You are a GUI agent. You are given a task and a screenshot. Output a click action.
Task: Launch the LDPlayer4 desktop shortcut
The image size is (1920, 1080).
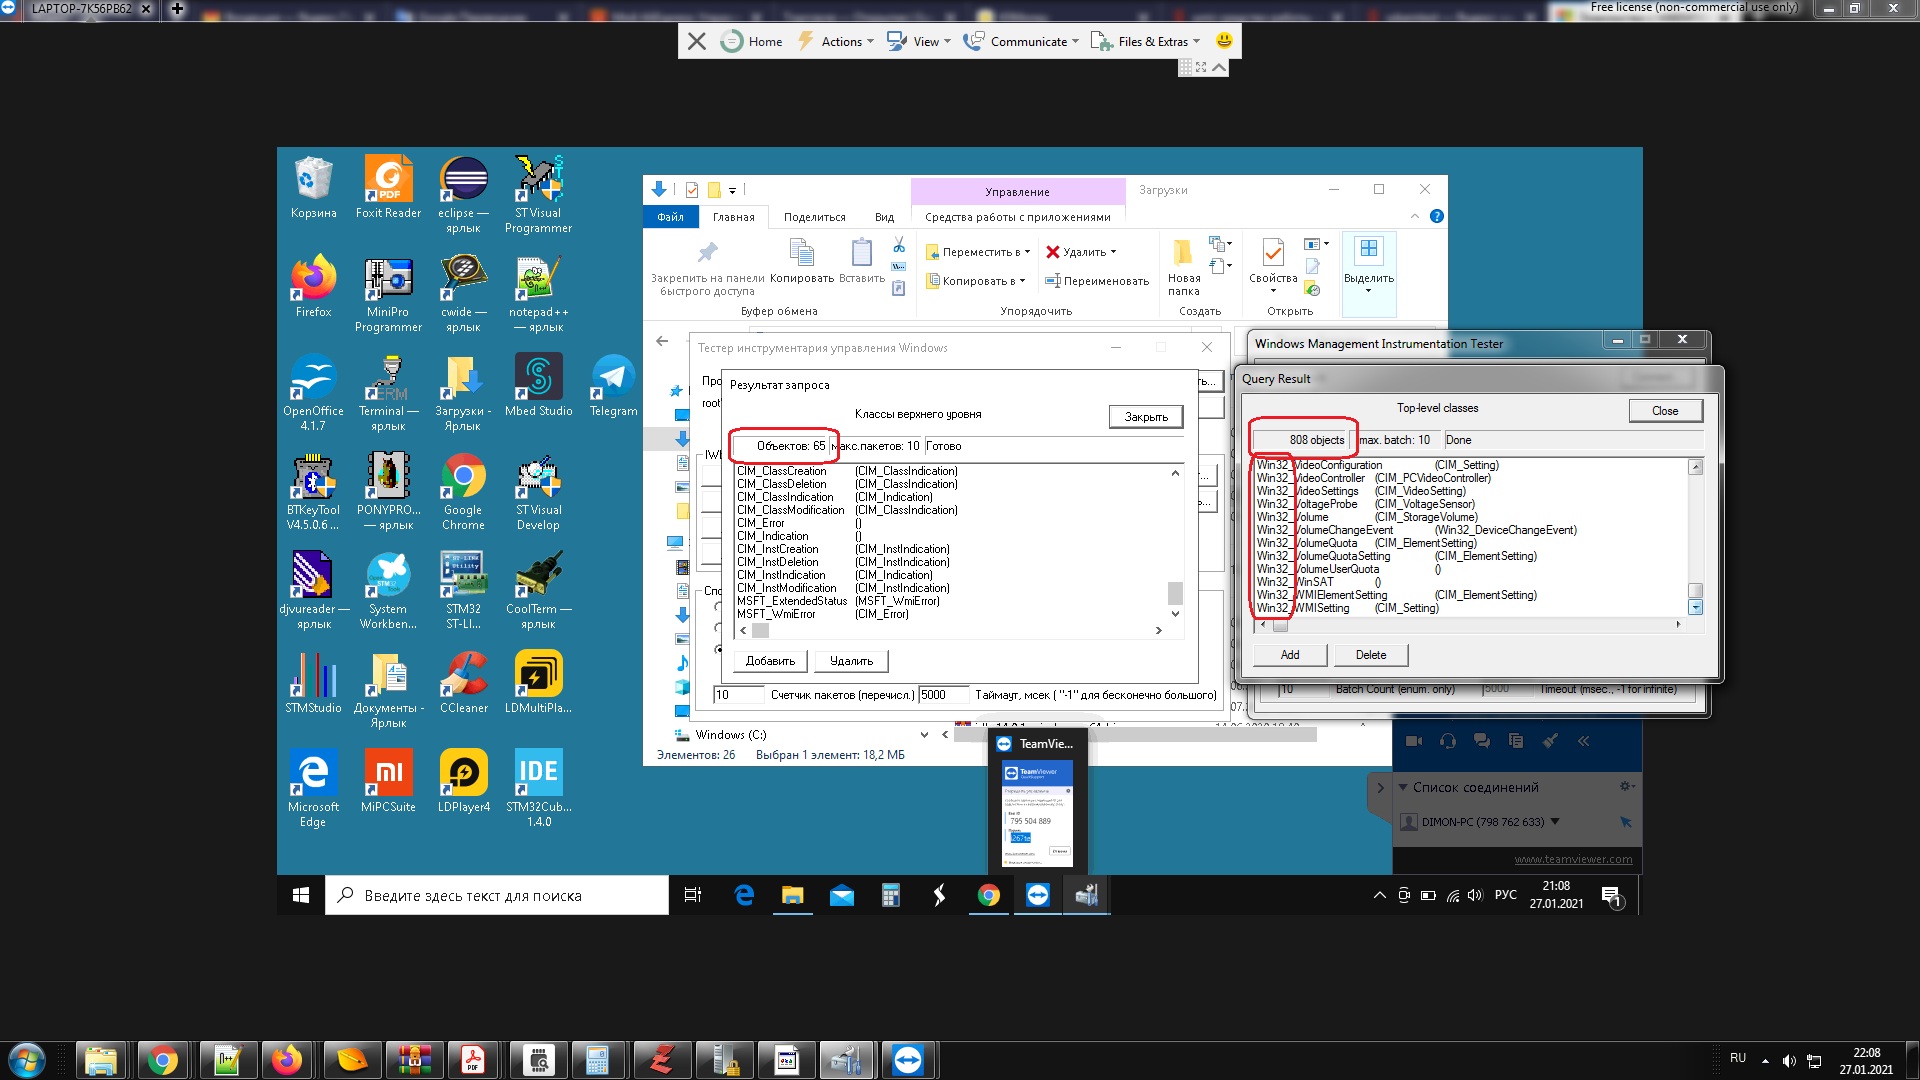pyautogui.click(x=463, y=781)
